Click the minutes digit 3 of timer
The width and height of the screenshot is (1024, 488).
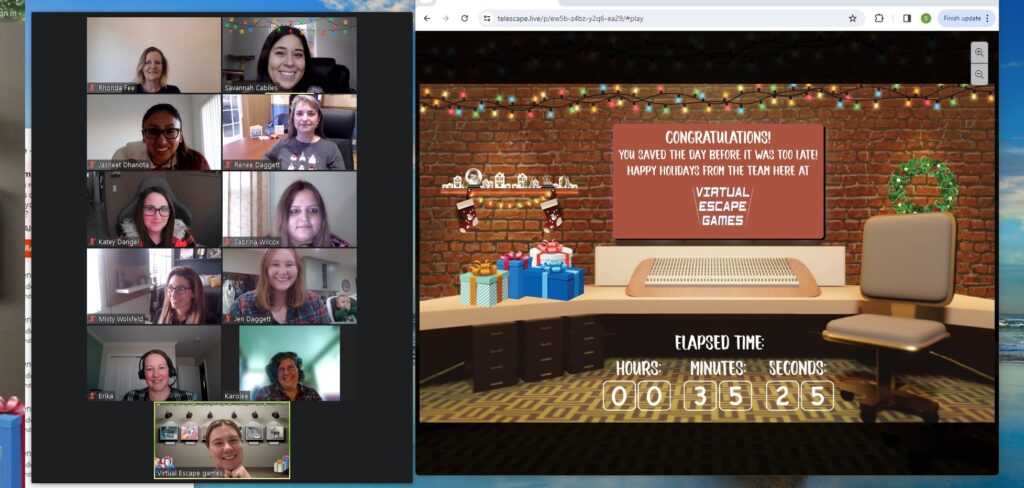[699, 396]
